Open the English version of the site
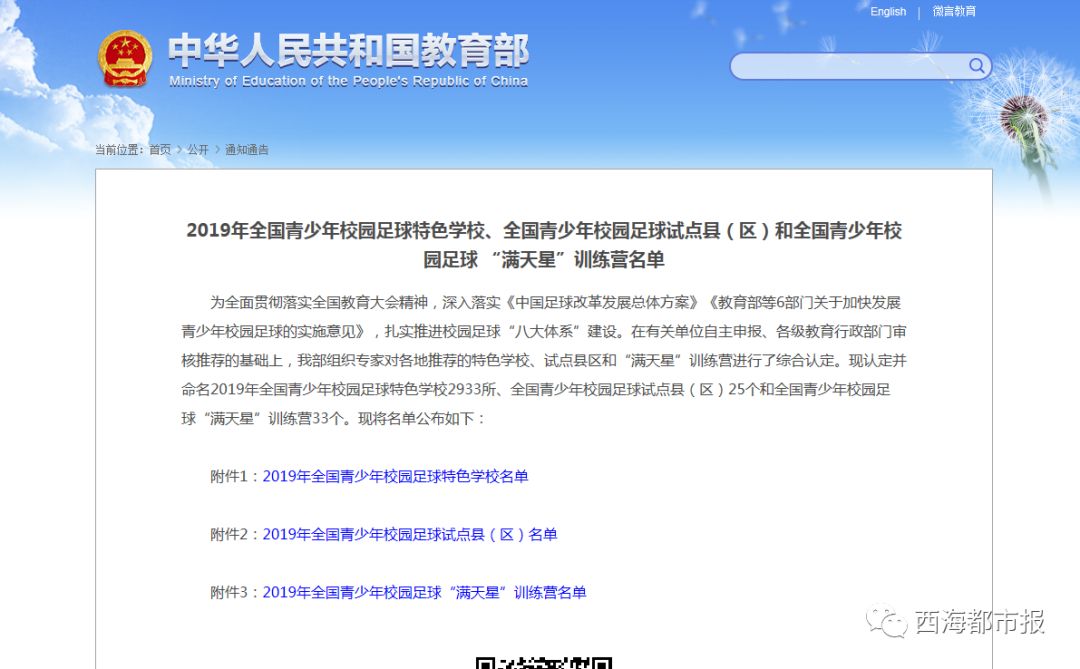The image size is (1080, 669). [887, 11]
